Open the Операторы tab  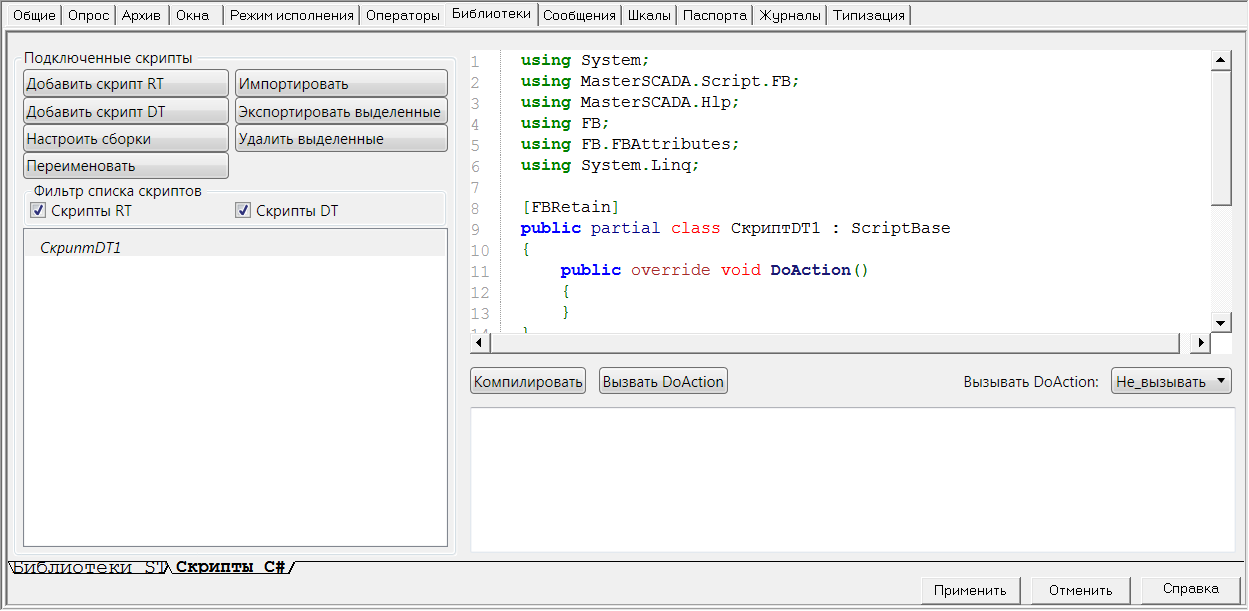click(403, 15)
